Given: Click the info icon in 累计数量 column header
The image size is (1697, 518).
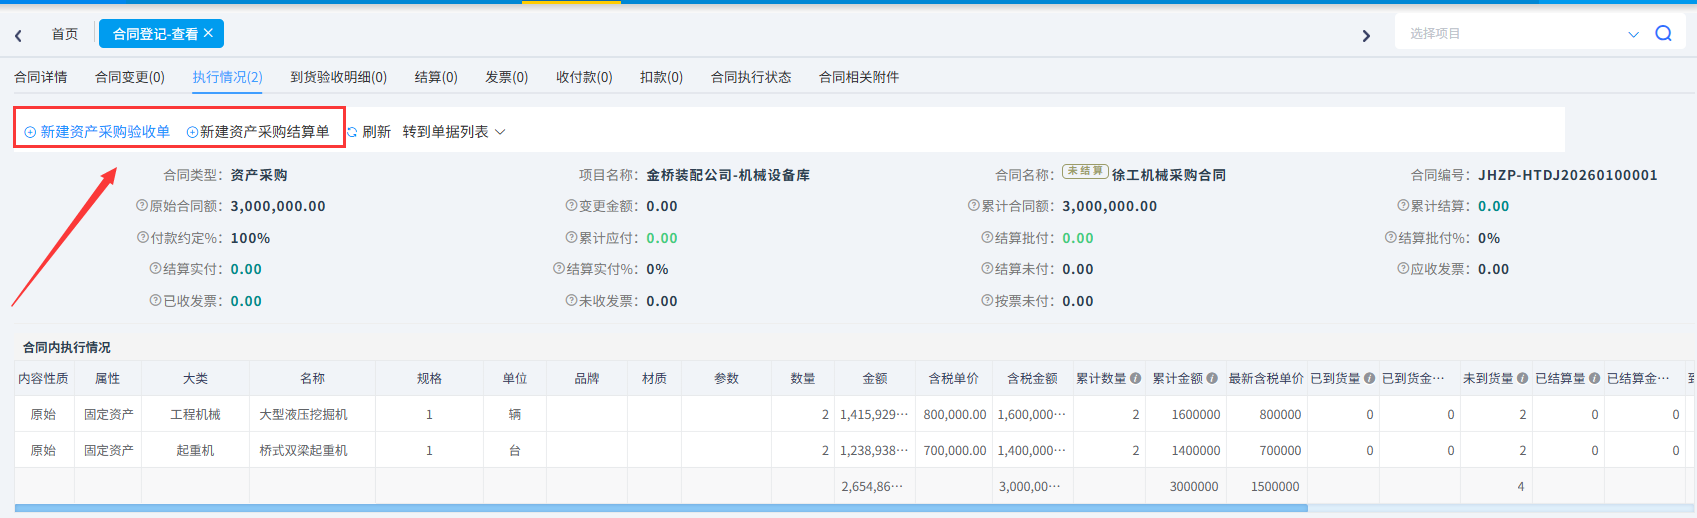Looking at the screenshot, I should tap(1135, 378).
